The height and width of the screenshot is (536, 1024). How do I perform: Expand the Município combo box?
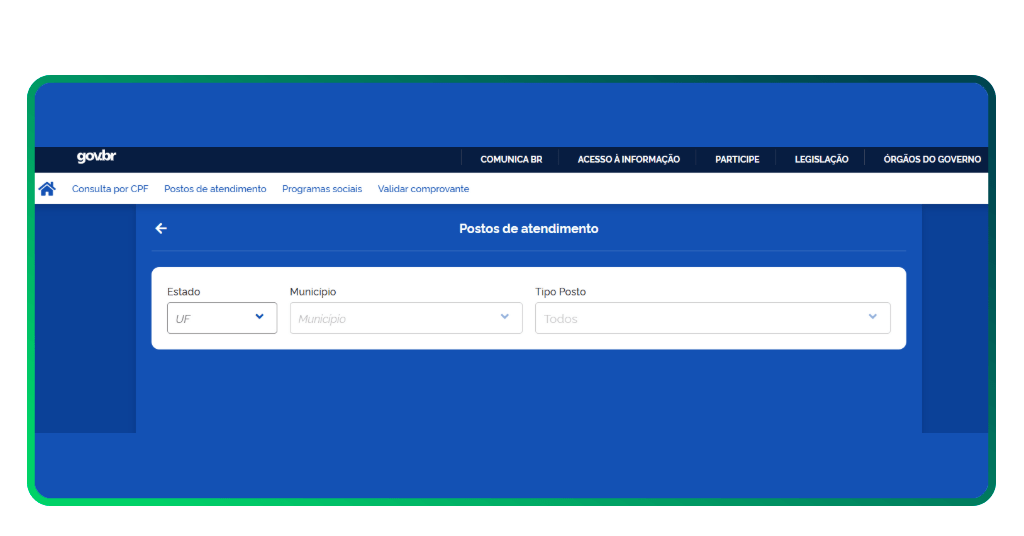pos(405,318)
